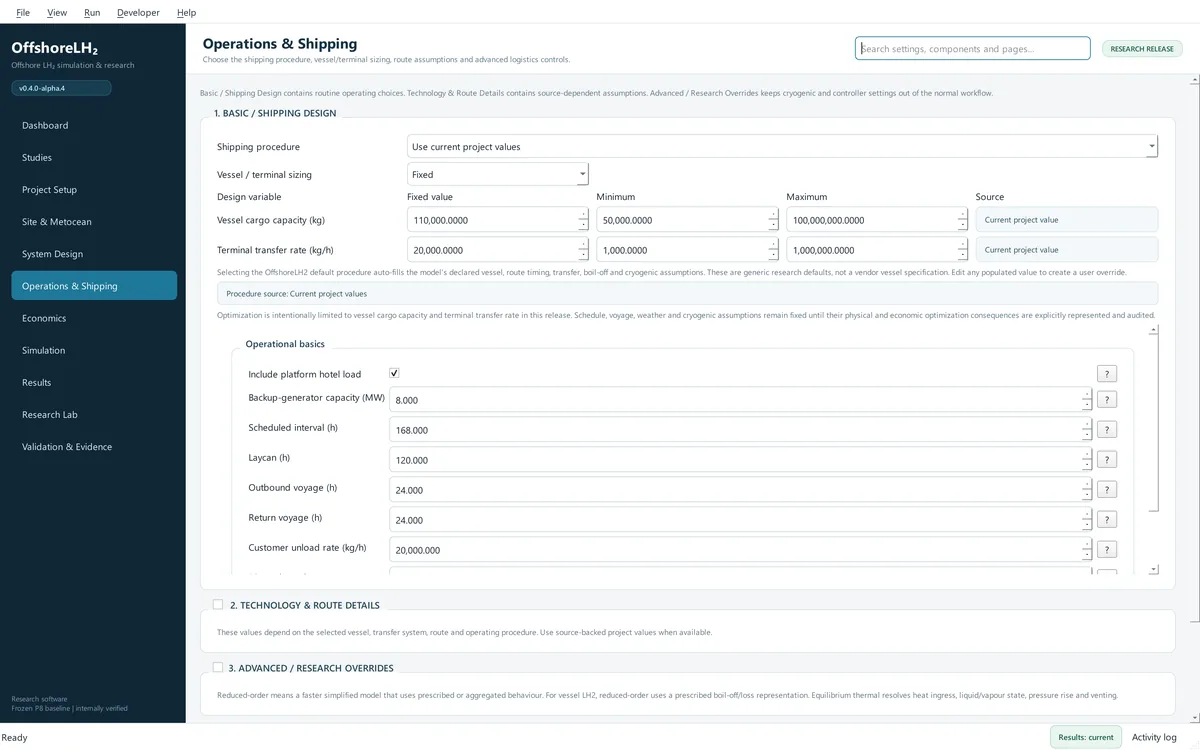Click the v0.4.0-alpha.4 version badge

pos(61,88)
